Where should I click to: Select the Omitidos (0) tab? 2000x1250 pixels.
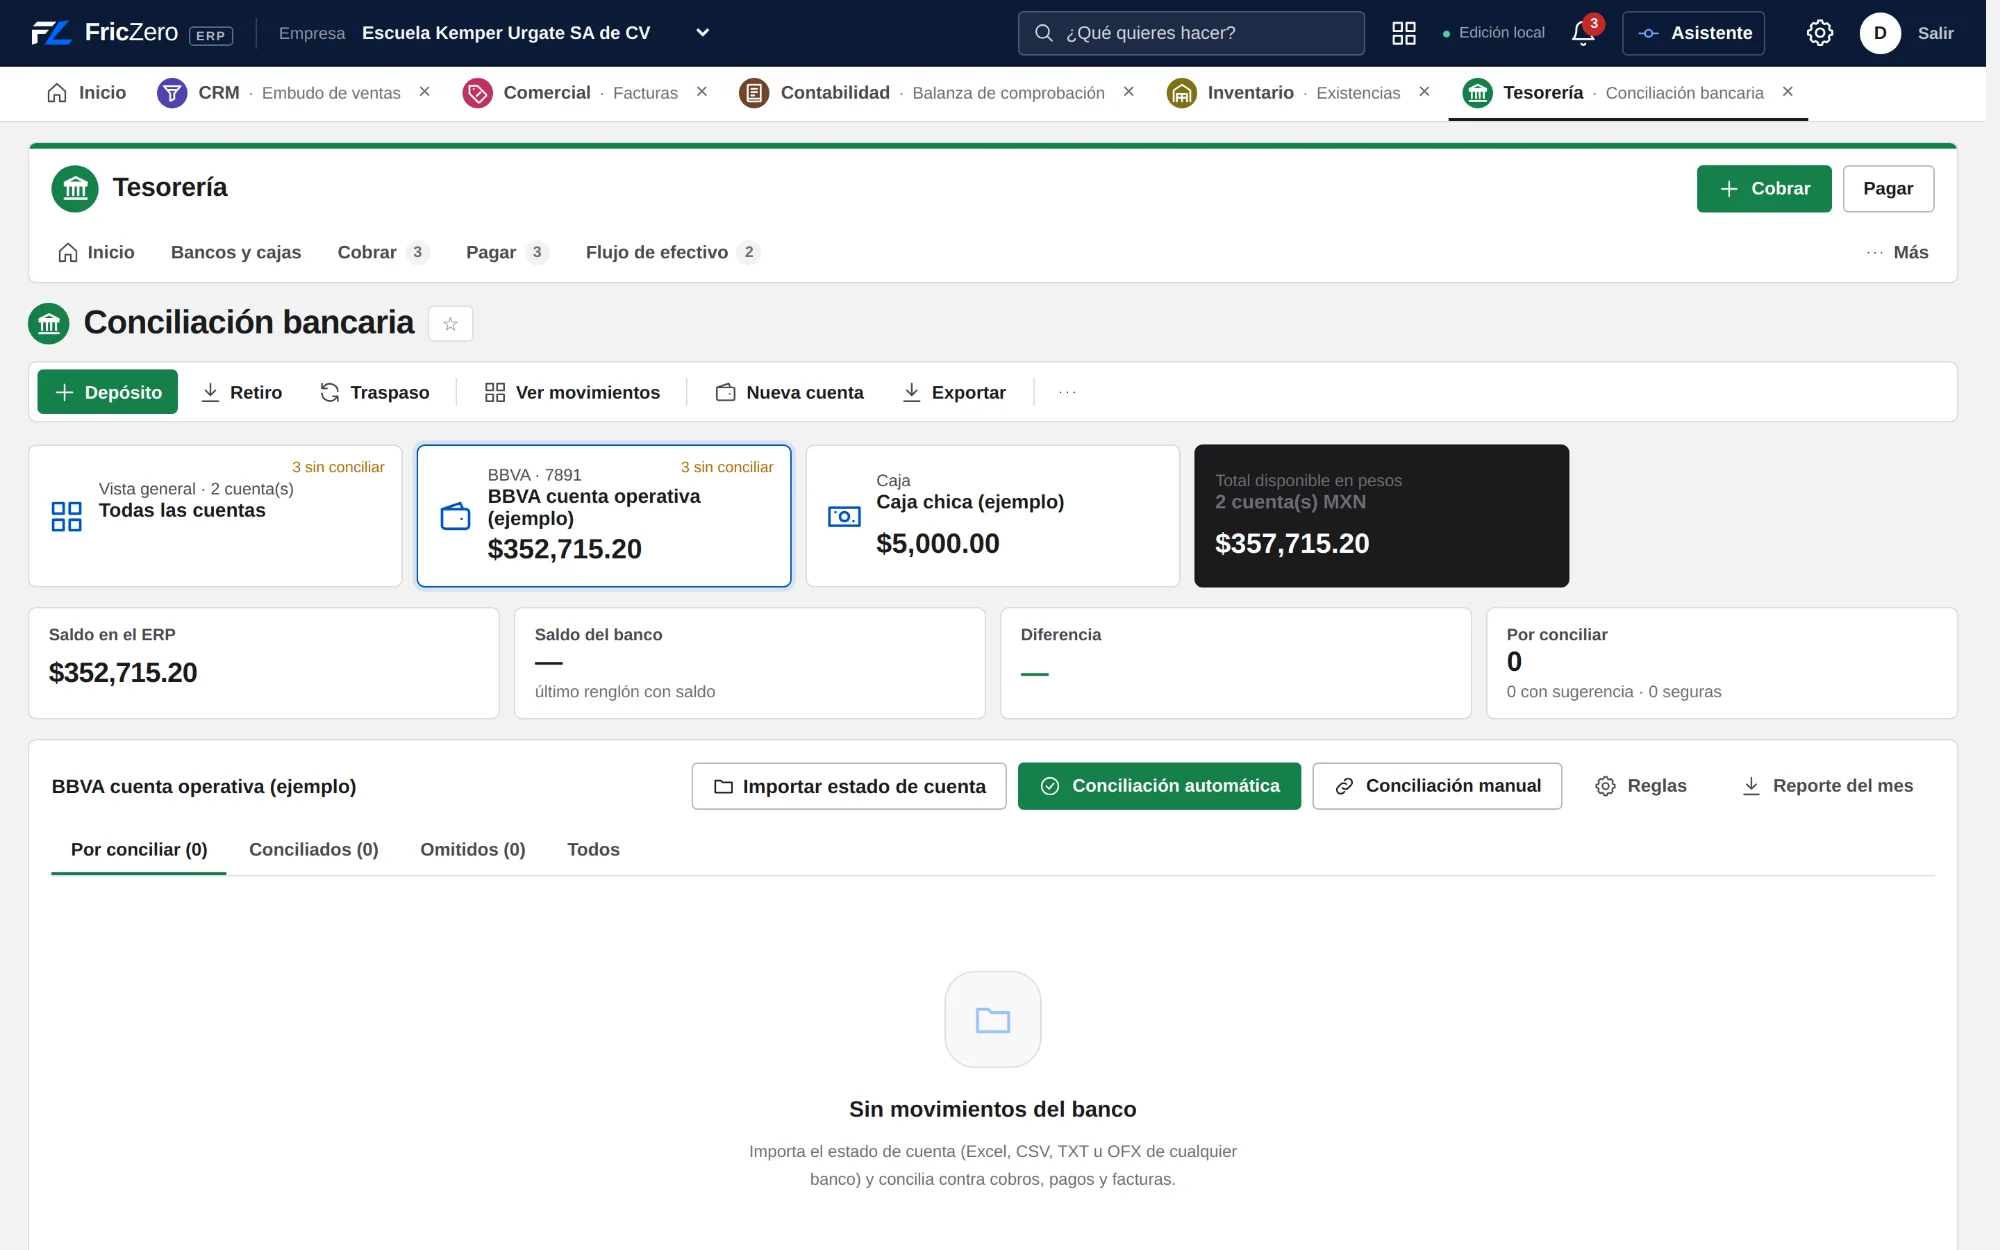pyautogui.click(x=473, y=849)
